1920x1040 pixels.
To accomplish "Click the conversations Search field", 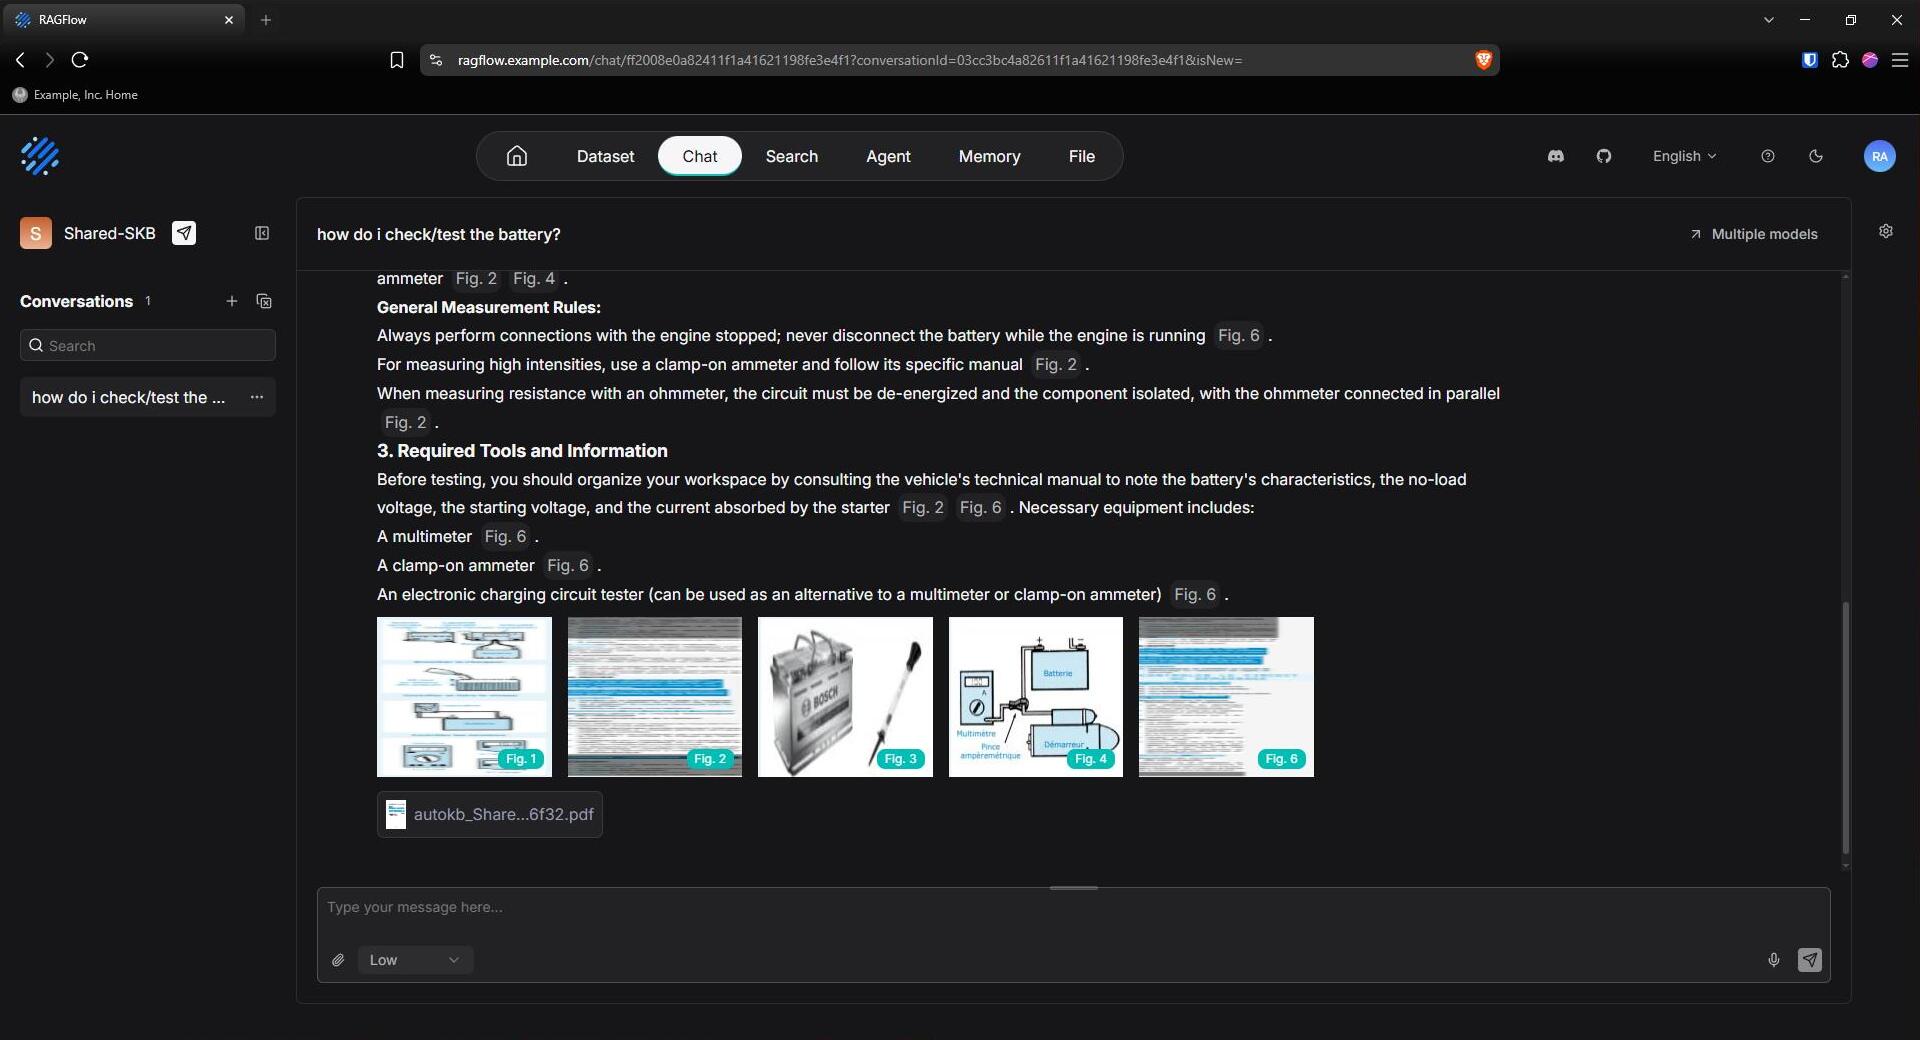I will (148, 345).
